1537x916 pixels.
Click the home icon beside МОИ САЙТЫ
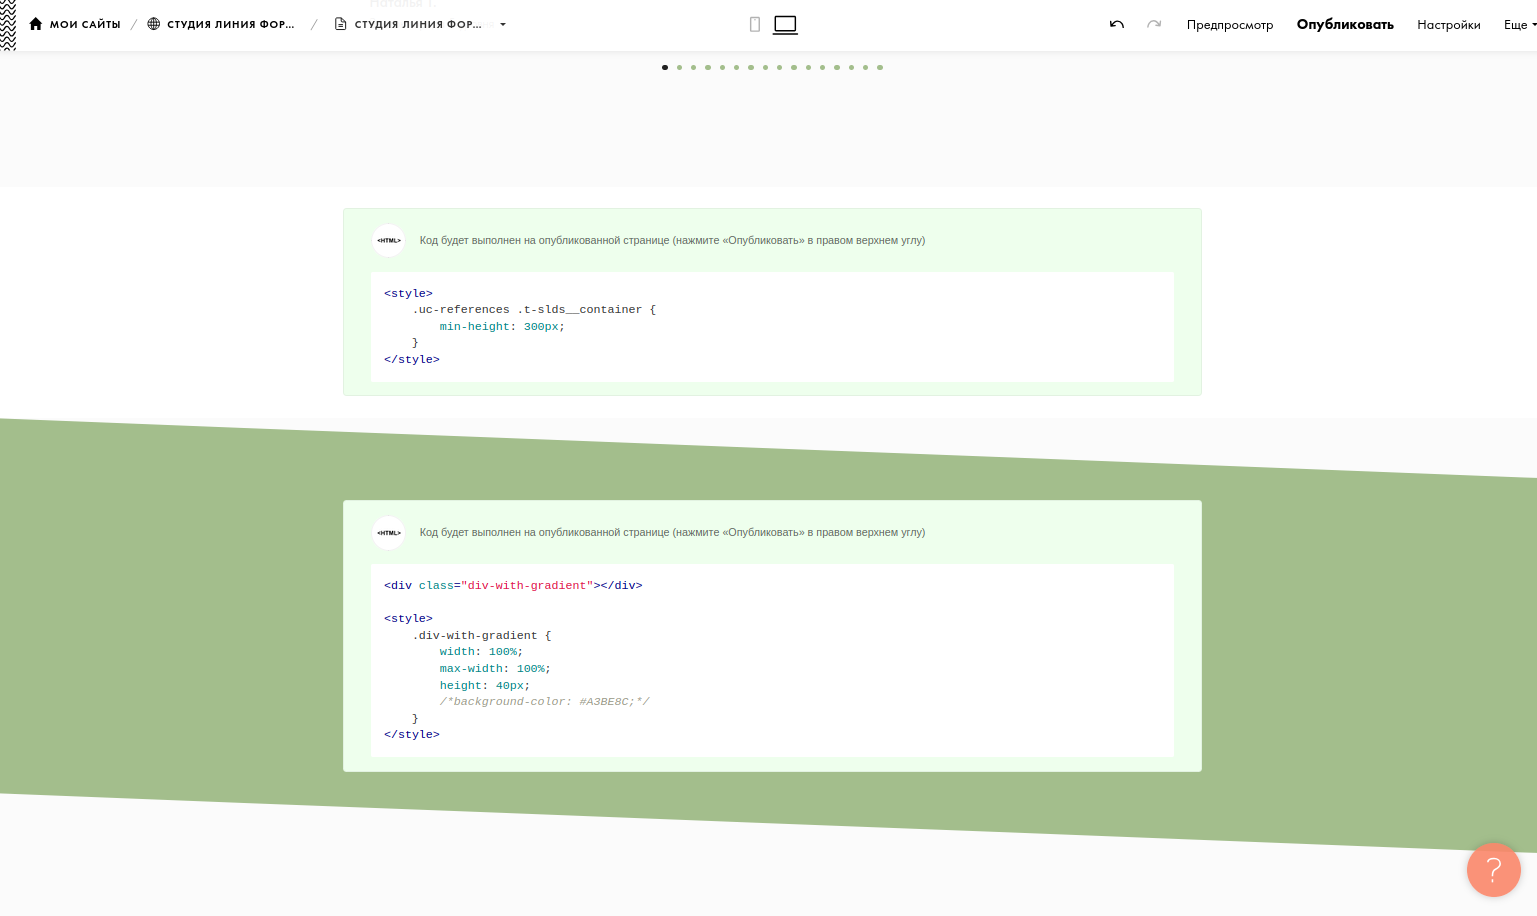click(36, 24)
